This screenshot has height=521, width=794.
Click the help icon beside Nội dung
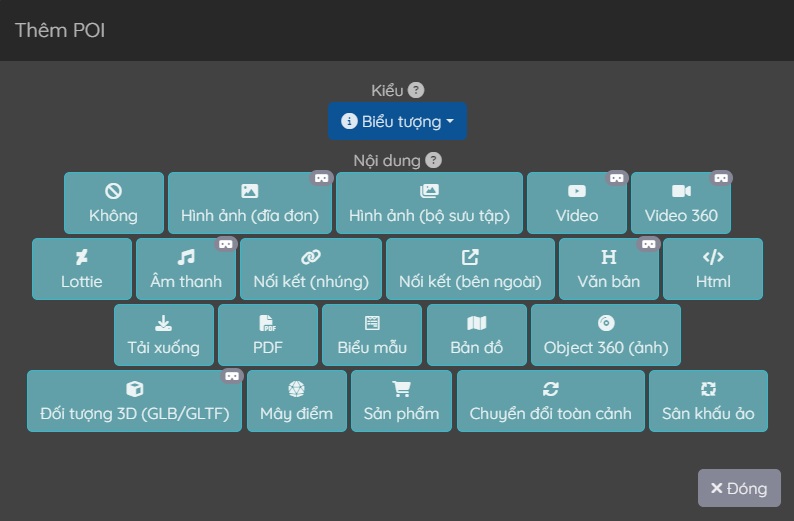(x=433, y=160)
